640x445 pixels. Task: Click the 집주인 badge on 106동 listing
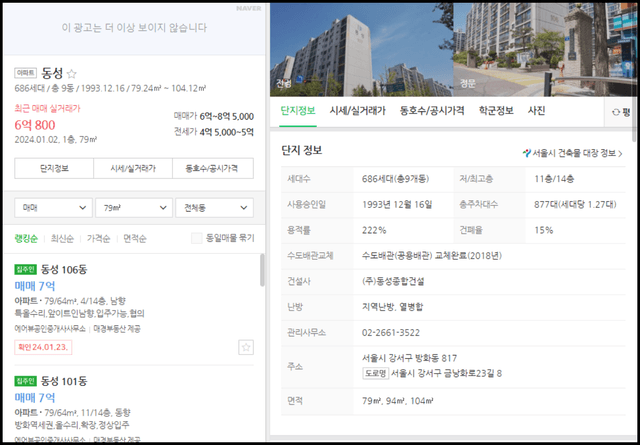[x=26, y=269]
